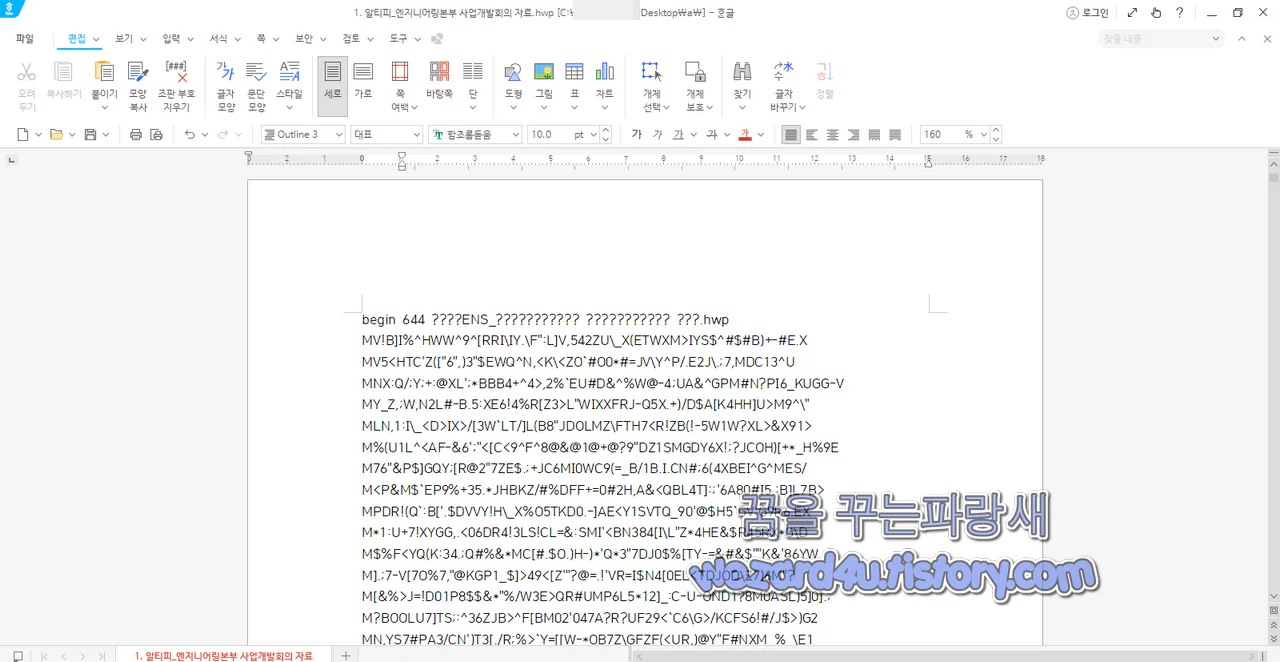The height and width of the screenshot is (662, 1280).
Task: Expand the 찾기 dropdown arrow
Action: pos(742,107)
